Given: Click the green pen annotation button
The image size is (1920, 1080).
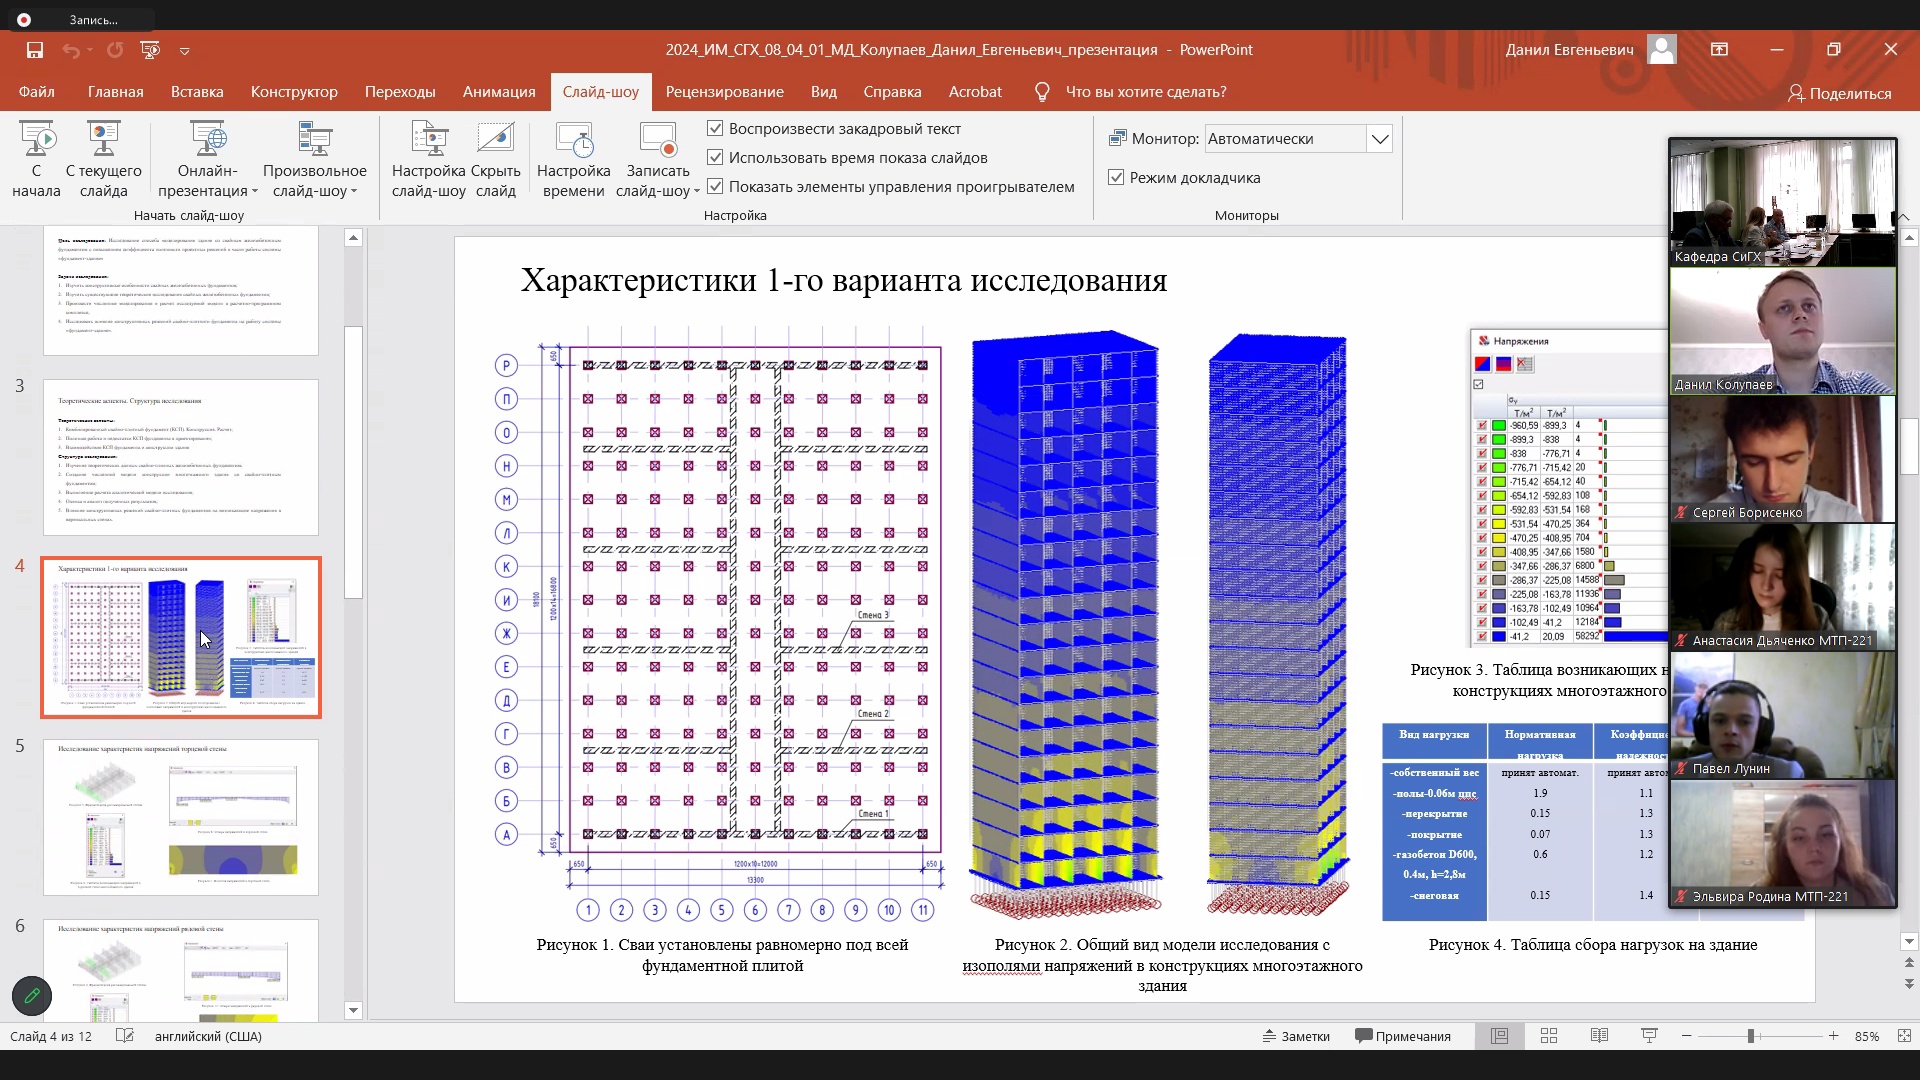Looking at the screenshot, I should [32, 996].
